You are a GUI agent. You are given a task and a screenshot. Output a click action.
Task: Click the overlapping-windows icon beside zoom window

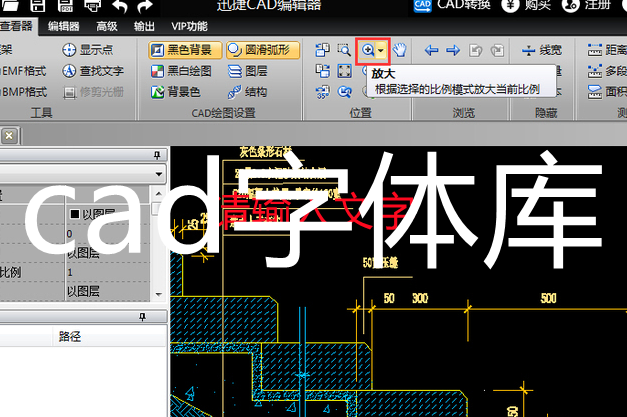click(323, 50)
